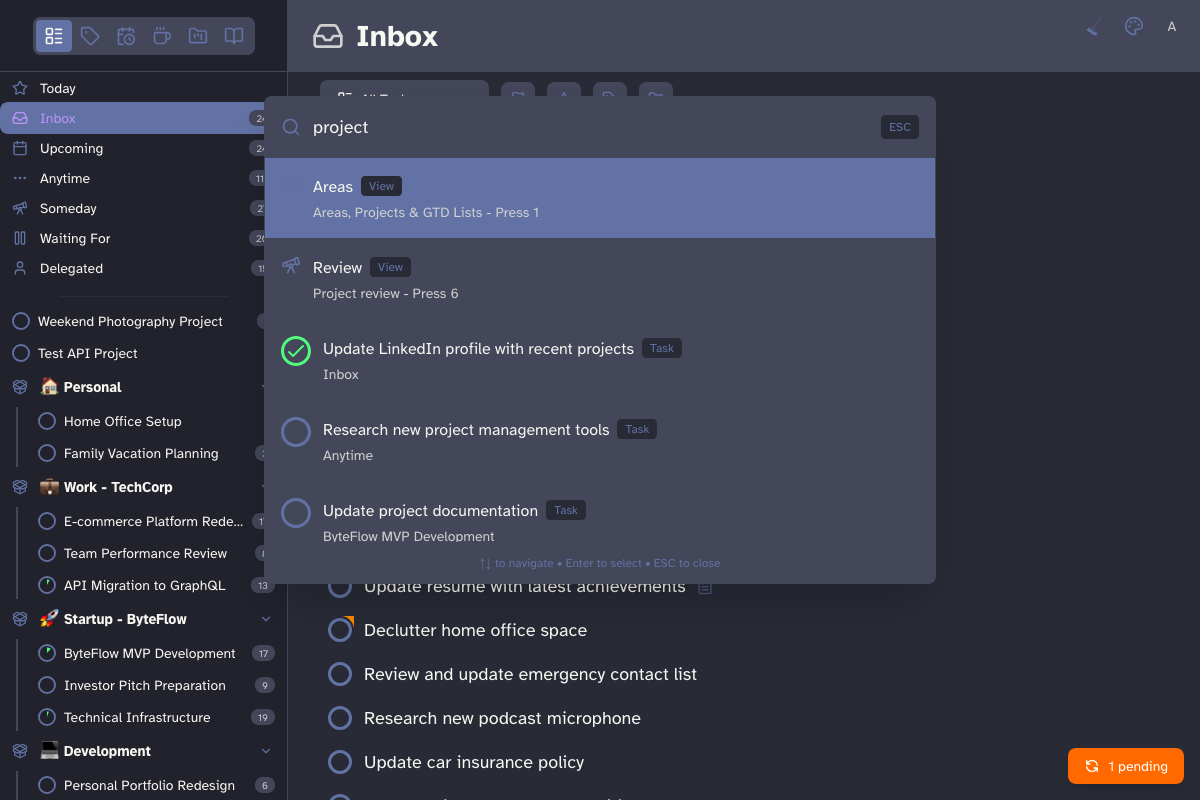Open the folder chart icon
The height and width of the screenshot is (800, 1200).
pyautogui.click(x=198, y=36)
